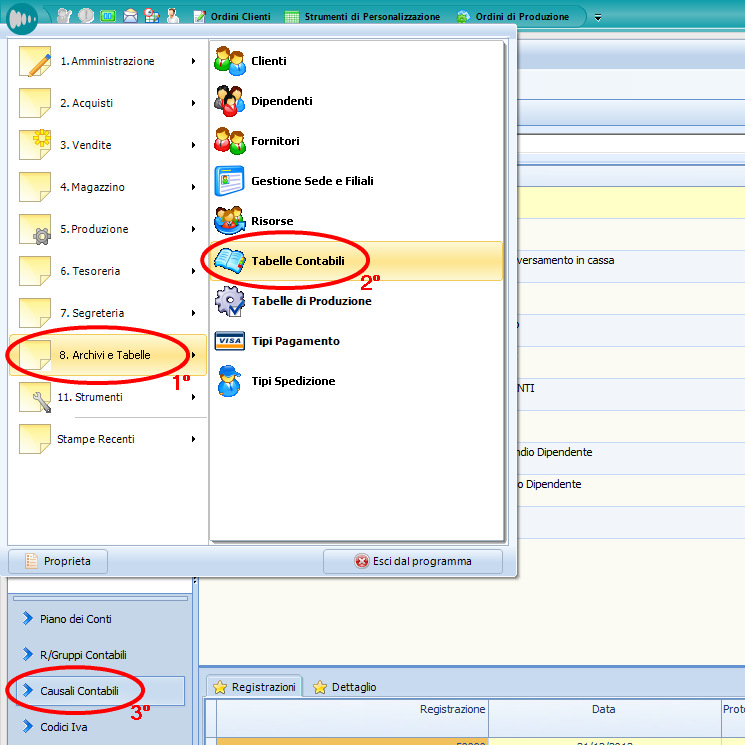Select the 8. Archivi e Tabelle menu

coord(107,355)
